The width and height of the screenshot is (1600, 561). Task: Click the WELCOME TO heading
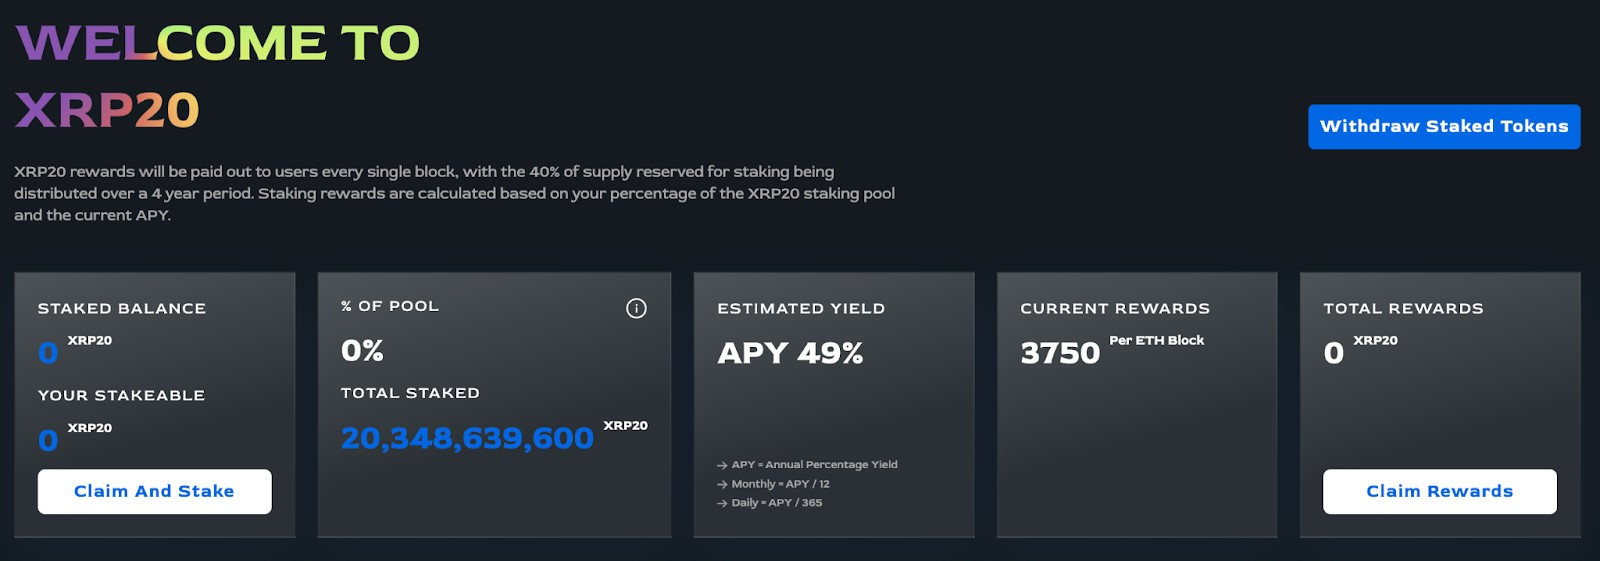(218, 43)
